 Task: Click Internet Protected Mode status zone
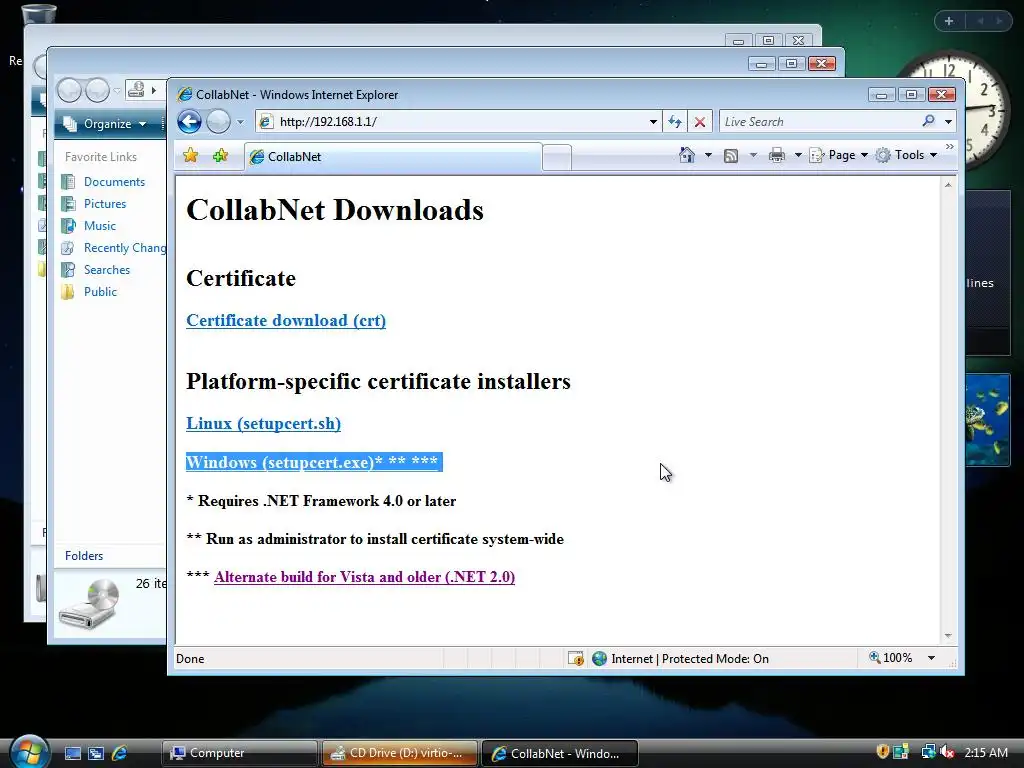tap(681, 658)
